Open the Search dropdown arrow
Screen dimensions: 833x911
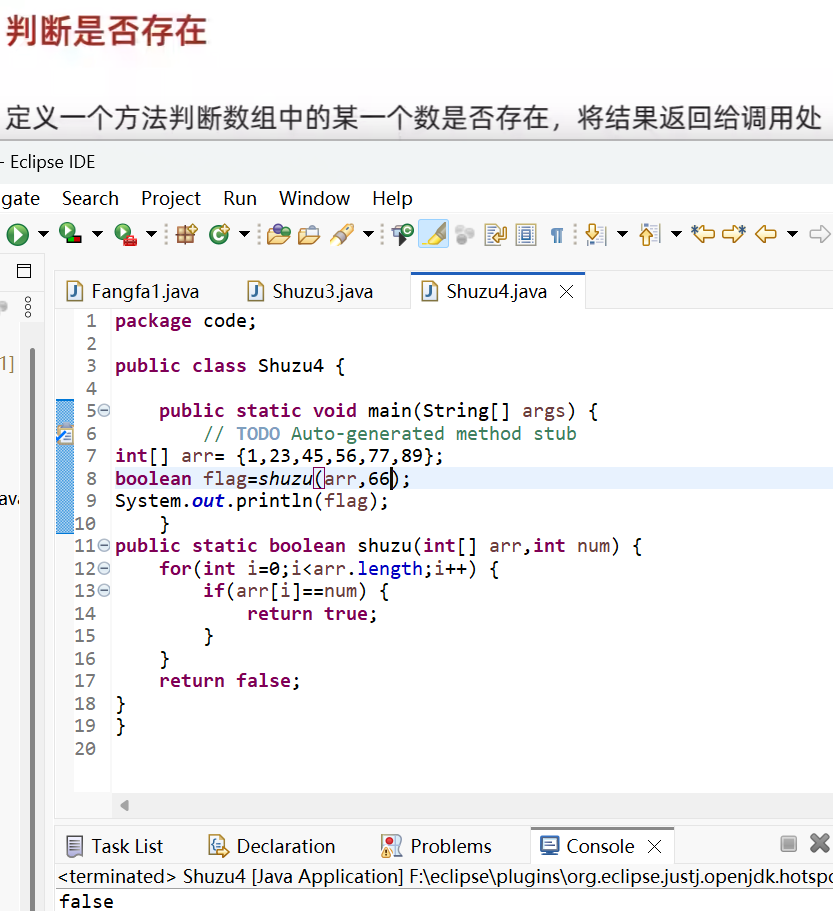click(368, 235)
